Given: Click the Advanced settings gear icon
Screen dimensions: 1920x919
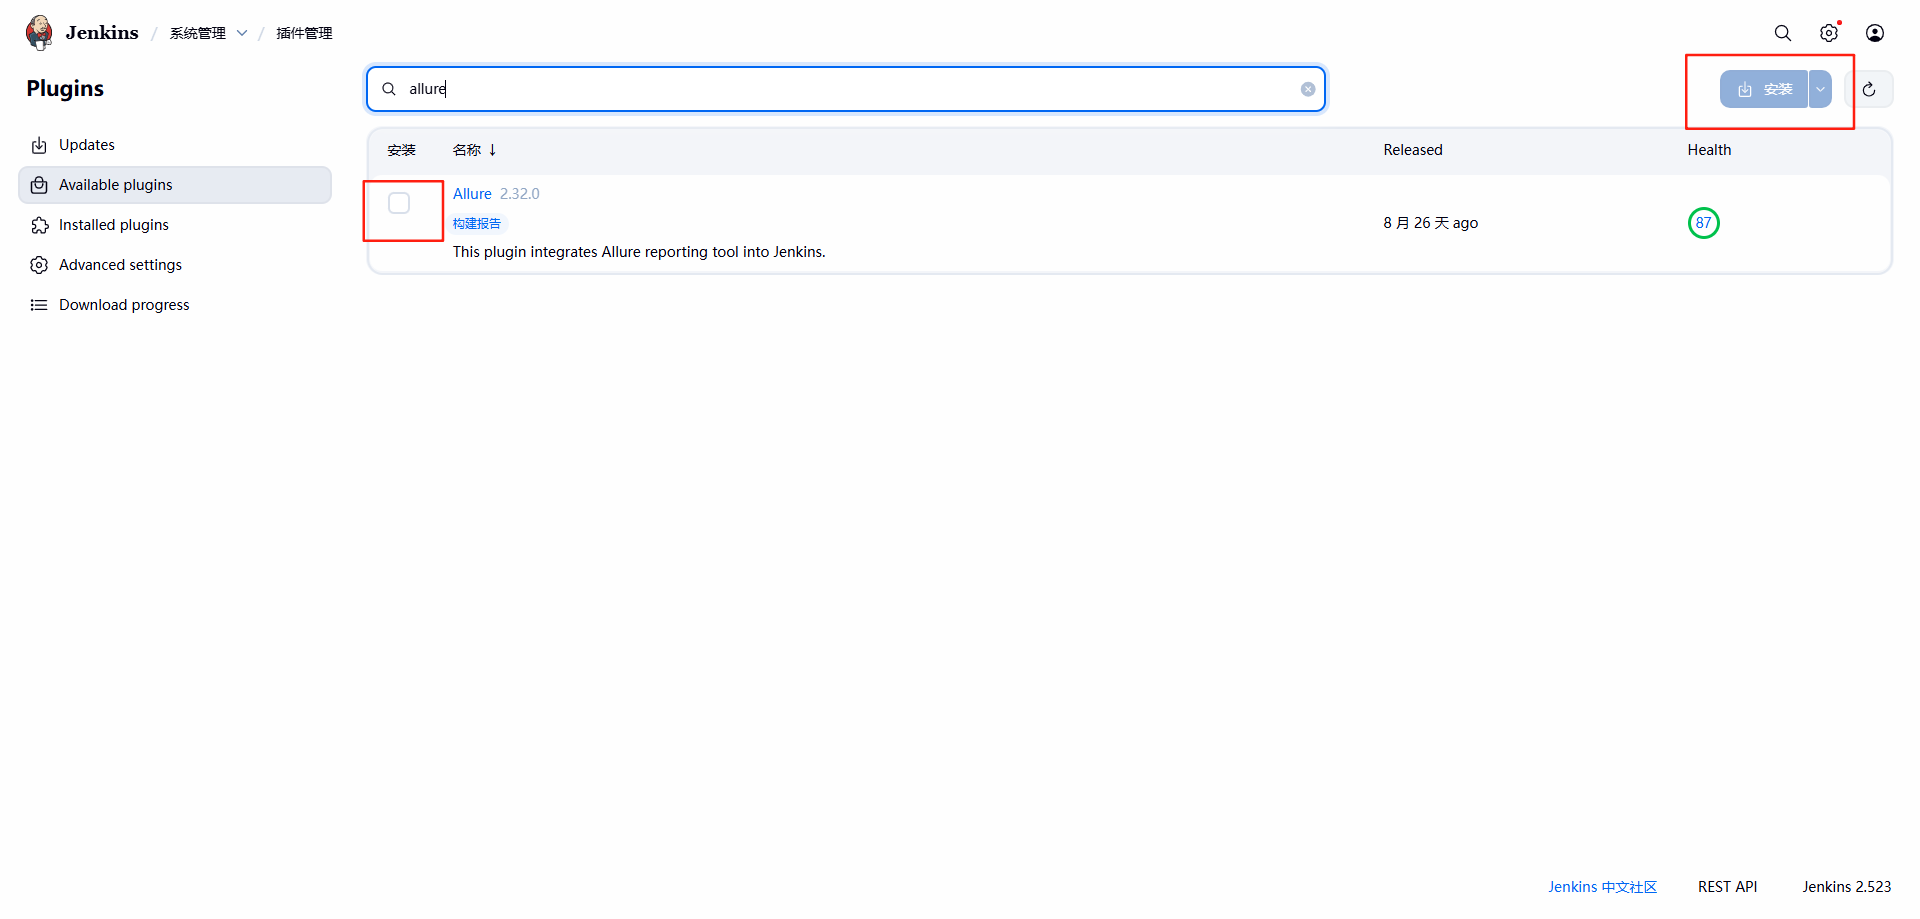Looking at the screenshot, I should [x=39, y=265].
